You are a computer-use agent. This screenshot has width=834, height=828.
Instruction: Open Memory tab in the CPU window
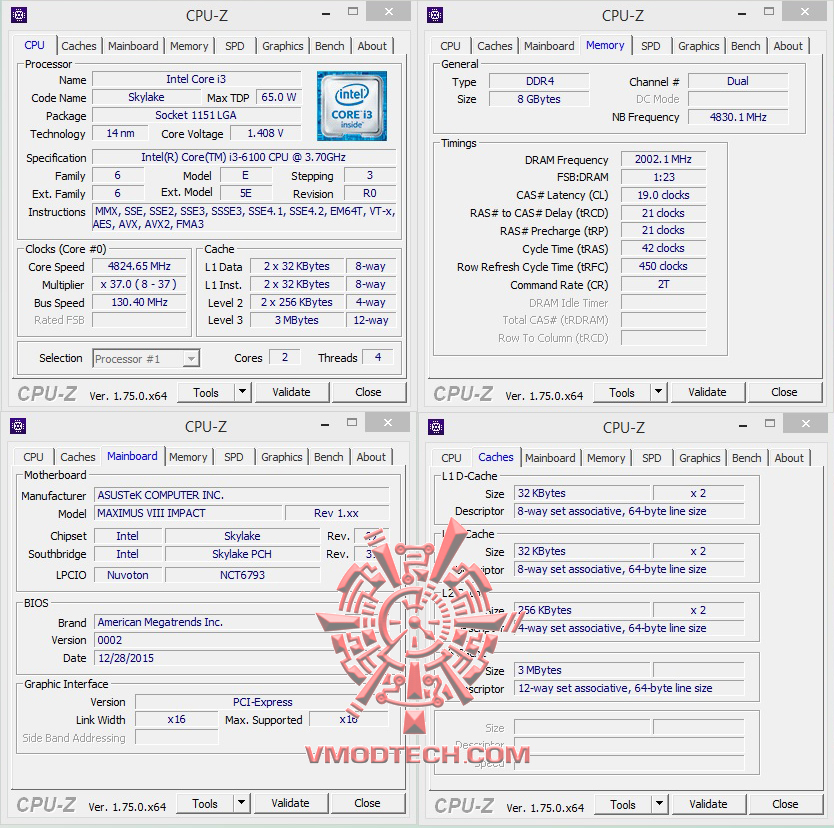coord(189,46)
